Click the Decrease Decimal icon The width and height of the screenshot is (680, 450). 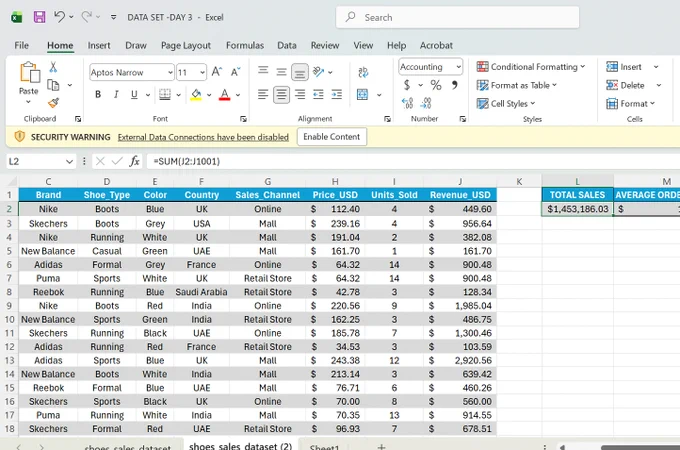pyautogui.click(x=426, y=103)
